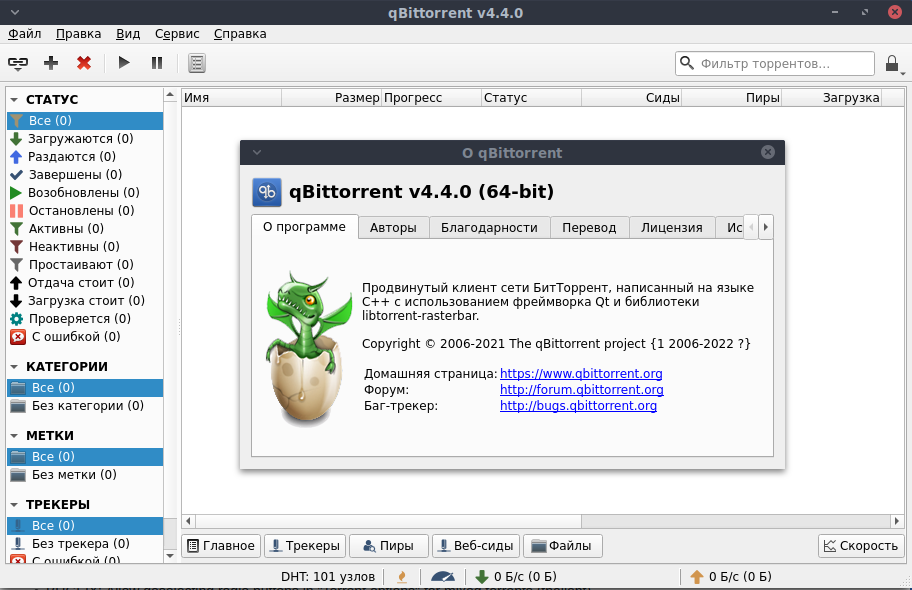
Task: Sort torrents by the Имя column
Action: 231,98
